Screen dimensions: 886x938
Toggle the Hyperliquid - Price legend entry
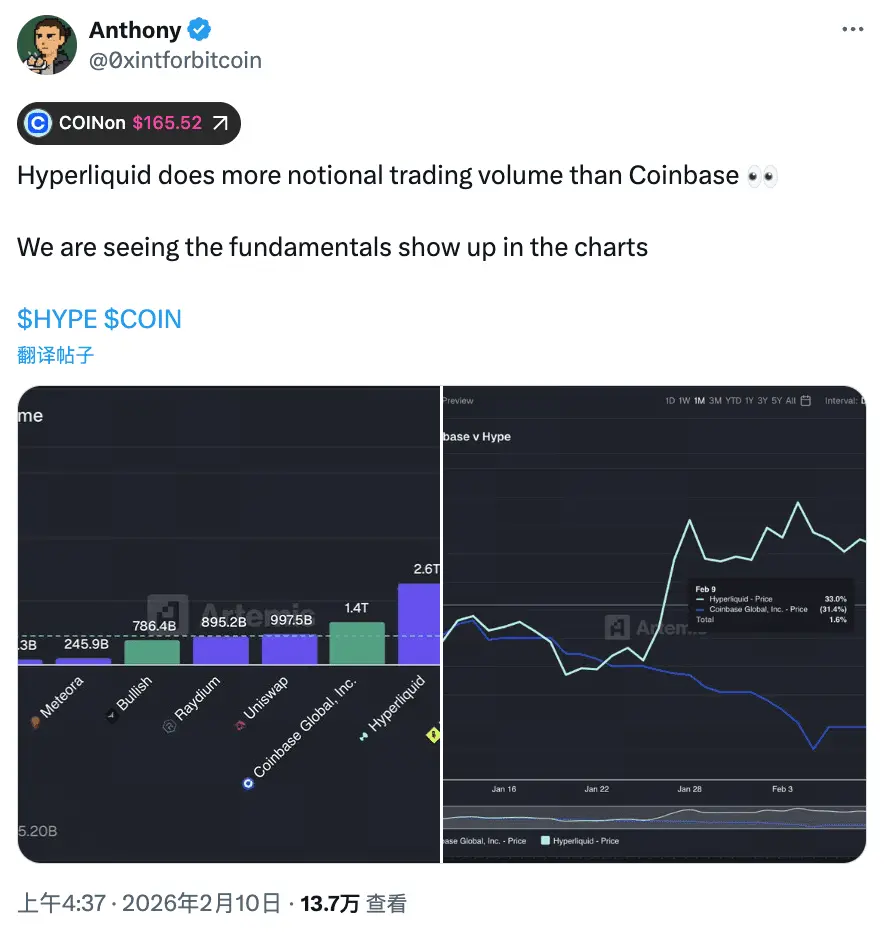[x=580, y=840]
